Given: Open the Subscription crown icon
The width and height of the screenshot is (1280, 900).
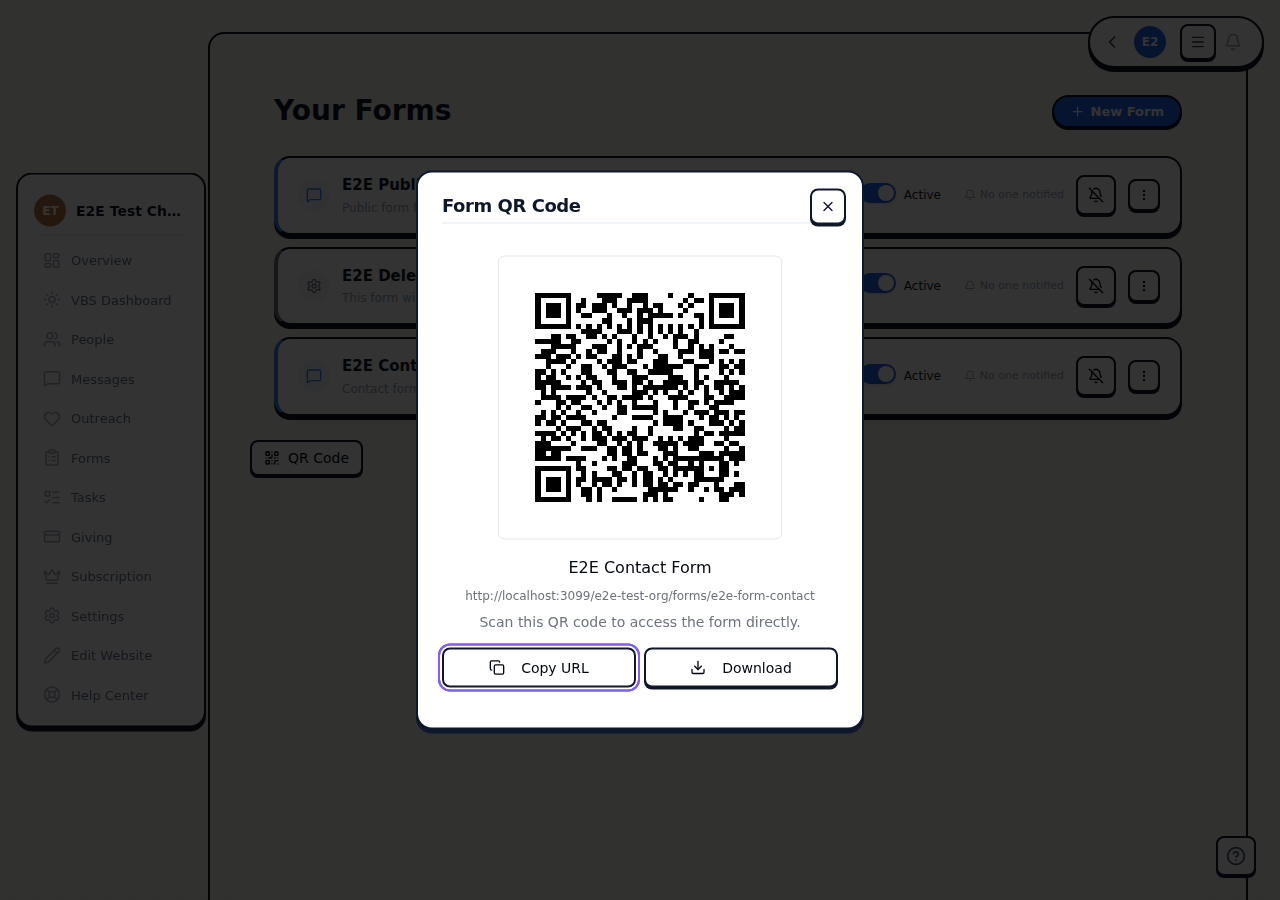Looking at the screenshot, I should click(52, 576).
